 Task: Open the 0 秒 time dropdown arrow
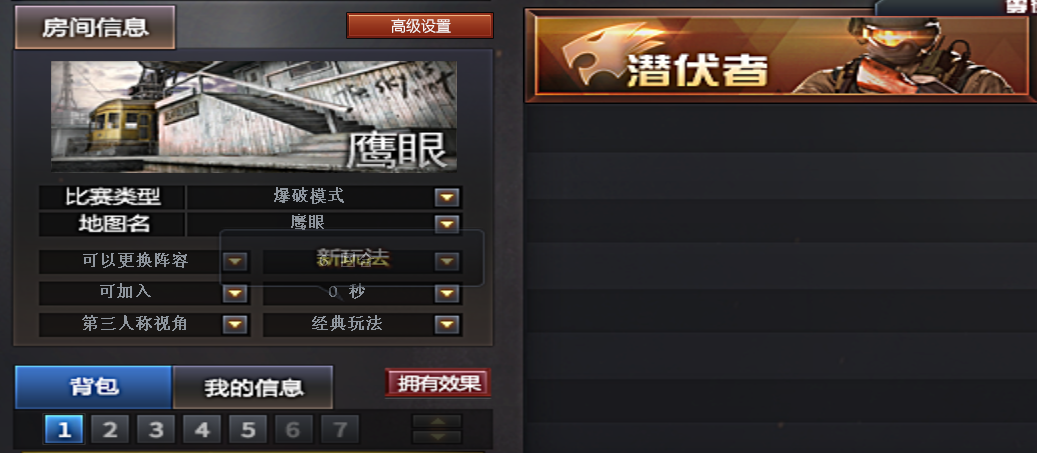tap(447, 293)
